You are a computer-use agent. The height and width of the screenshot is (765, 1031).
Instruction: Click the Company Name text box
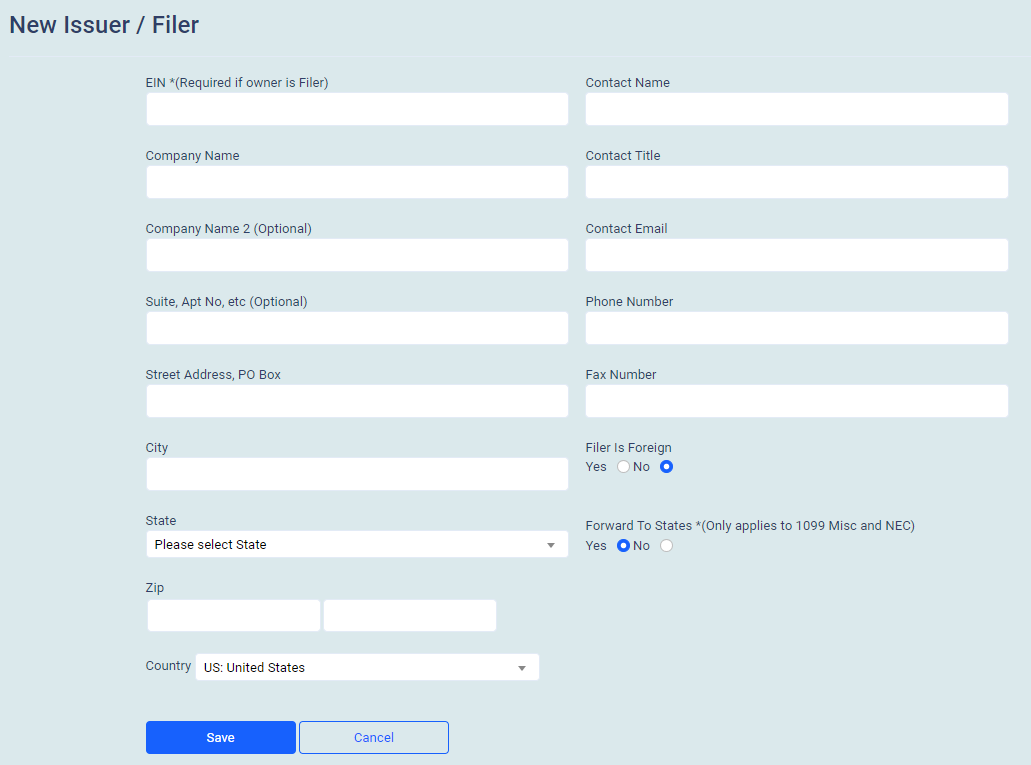(x=357, y=182)
